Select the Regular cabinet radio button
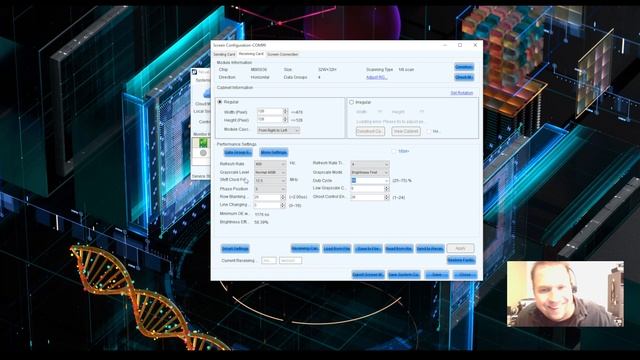640x360 pixels. (x=220, y=102)
